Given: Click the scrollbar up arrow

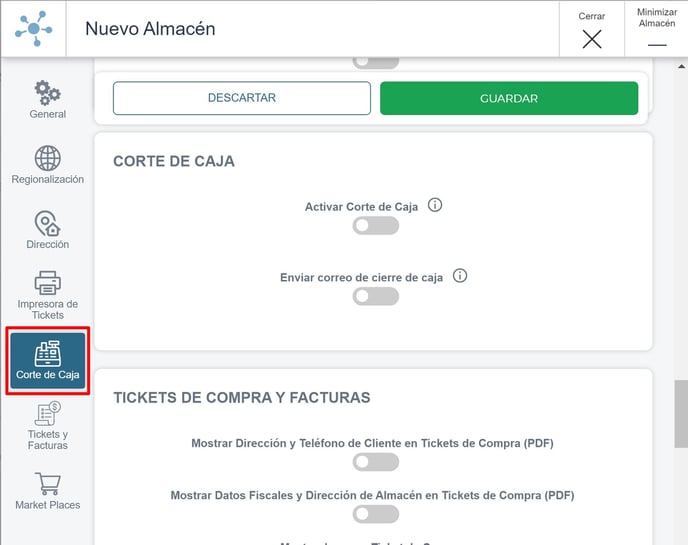Looking at the screenshot, I should coord(681,67).
